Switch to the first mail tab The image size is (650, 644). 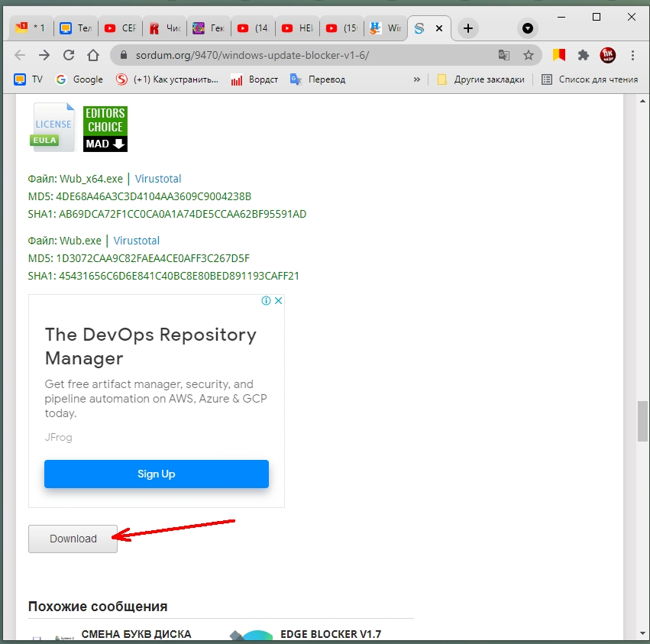tap(30, 28)
